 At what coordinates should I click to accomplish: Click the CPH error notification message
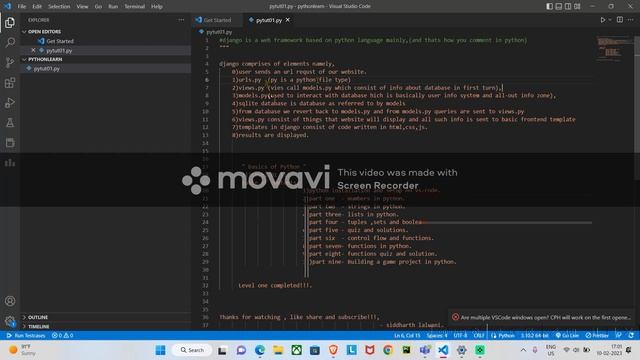point(545,317)
